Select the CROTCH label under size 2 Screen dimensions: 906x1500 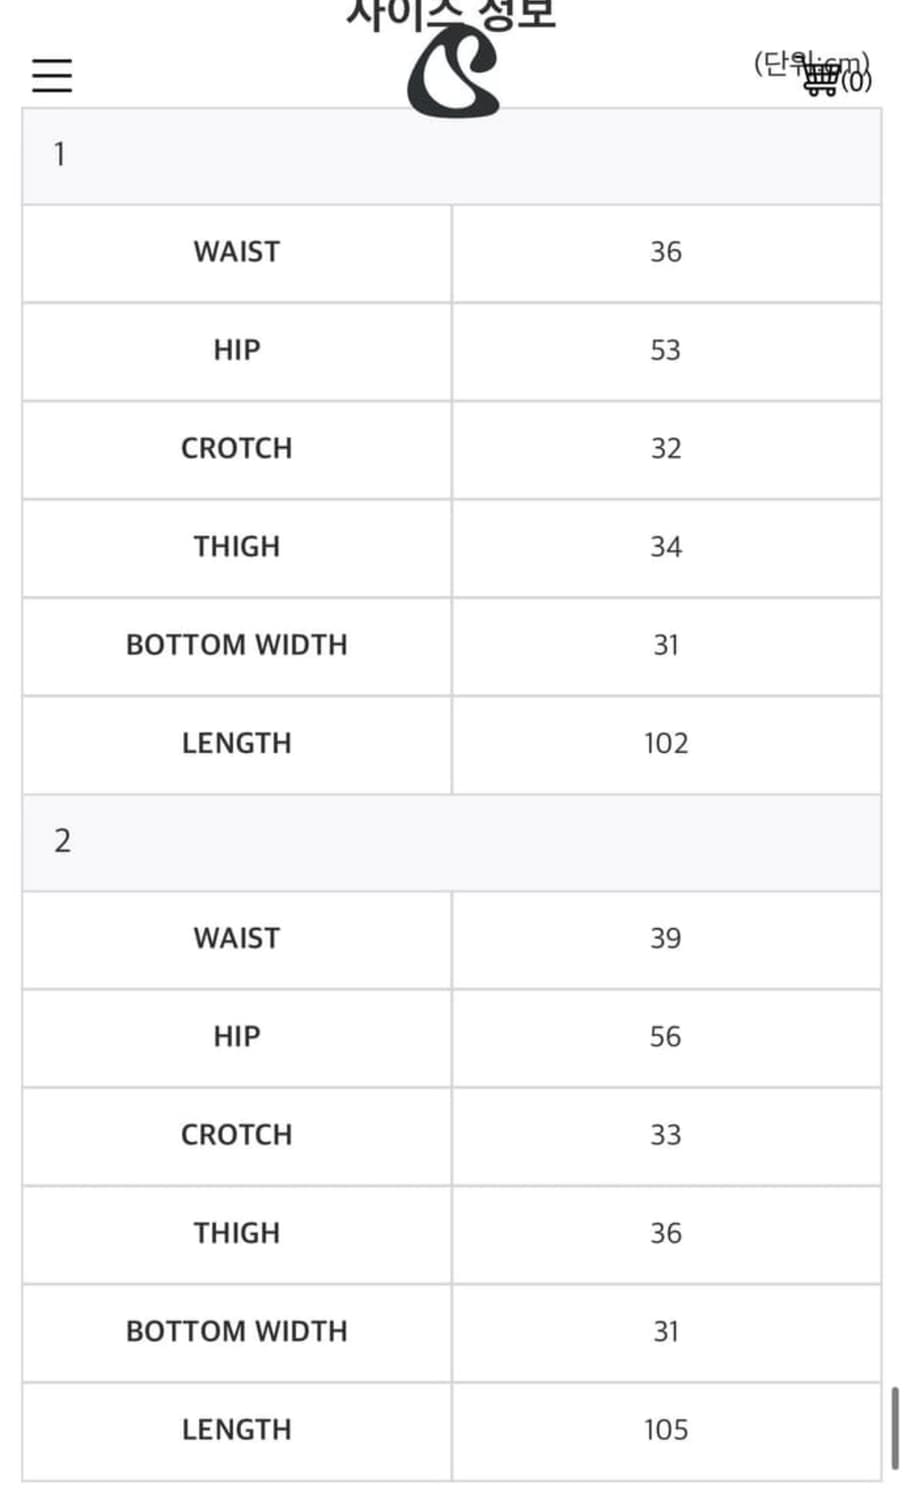click(x=237, y=1135)
